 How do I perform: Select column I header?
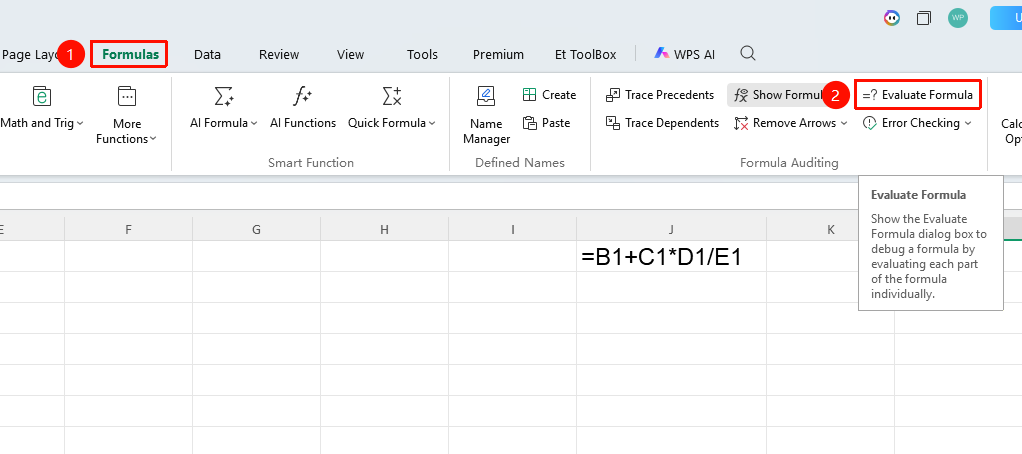tap(512, 229)
